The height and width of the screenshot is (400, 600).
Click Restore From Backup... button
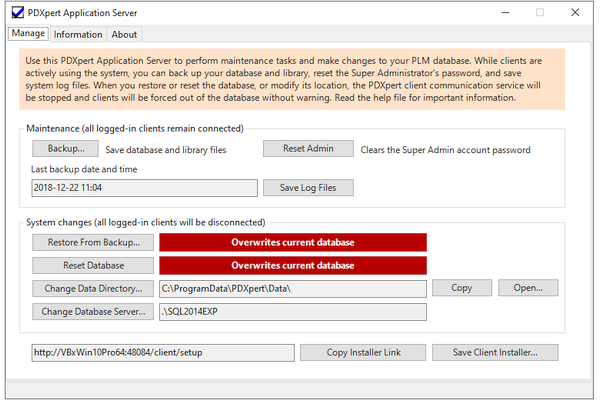coord(93,242)
